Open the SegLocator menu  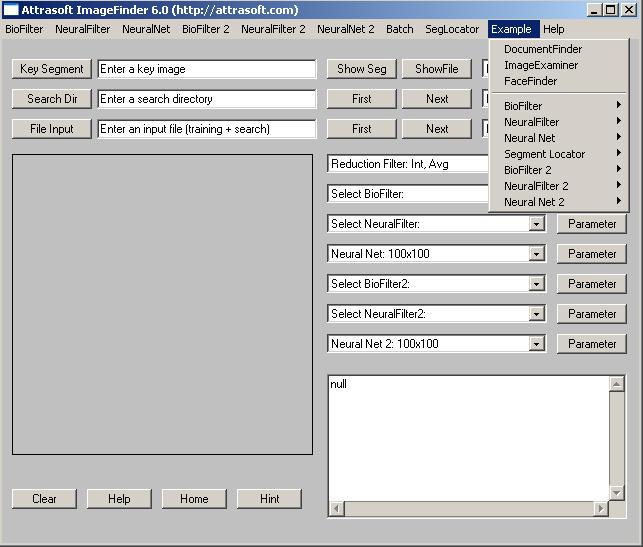pos(452,29)
